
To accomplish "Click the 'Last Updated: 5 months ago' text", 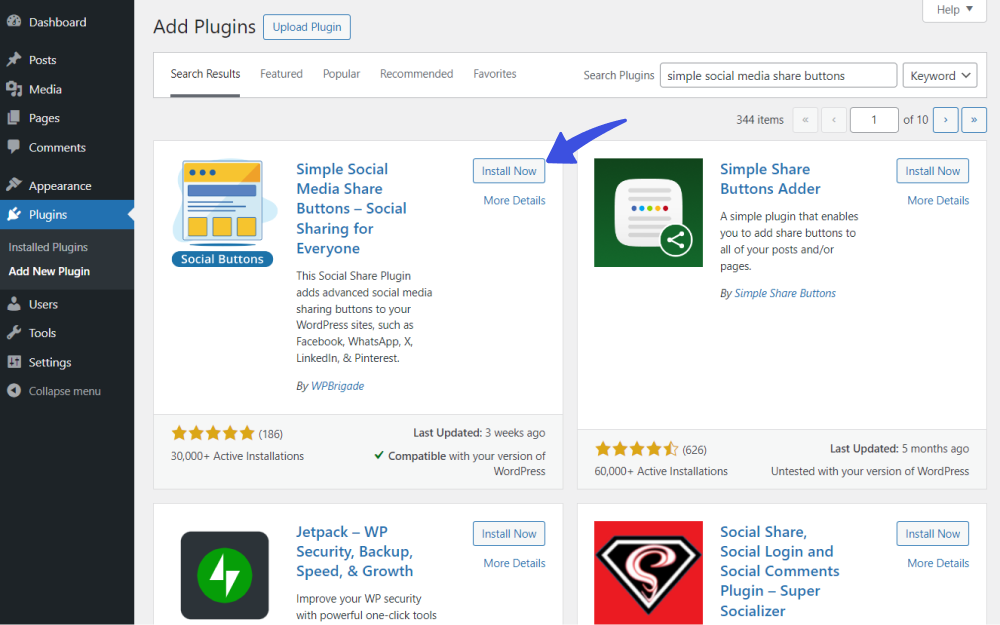I will [899, 449].
